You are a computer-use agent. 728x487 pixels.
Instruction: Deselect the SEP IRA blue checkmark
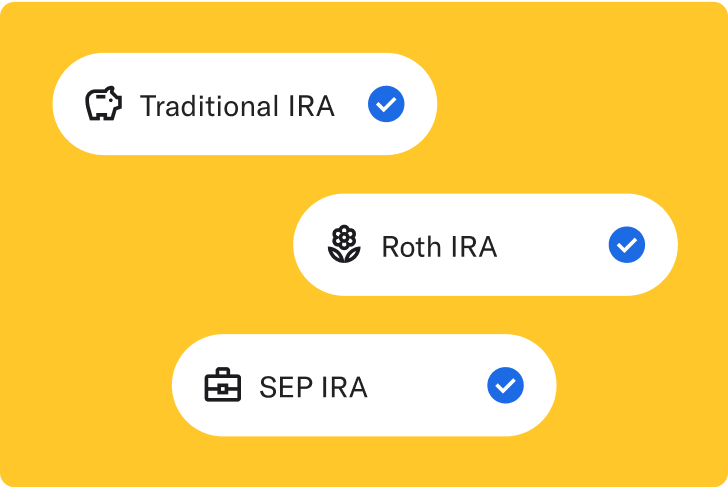tap(506, 385)
